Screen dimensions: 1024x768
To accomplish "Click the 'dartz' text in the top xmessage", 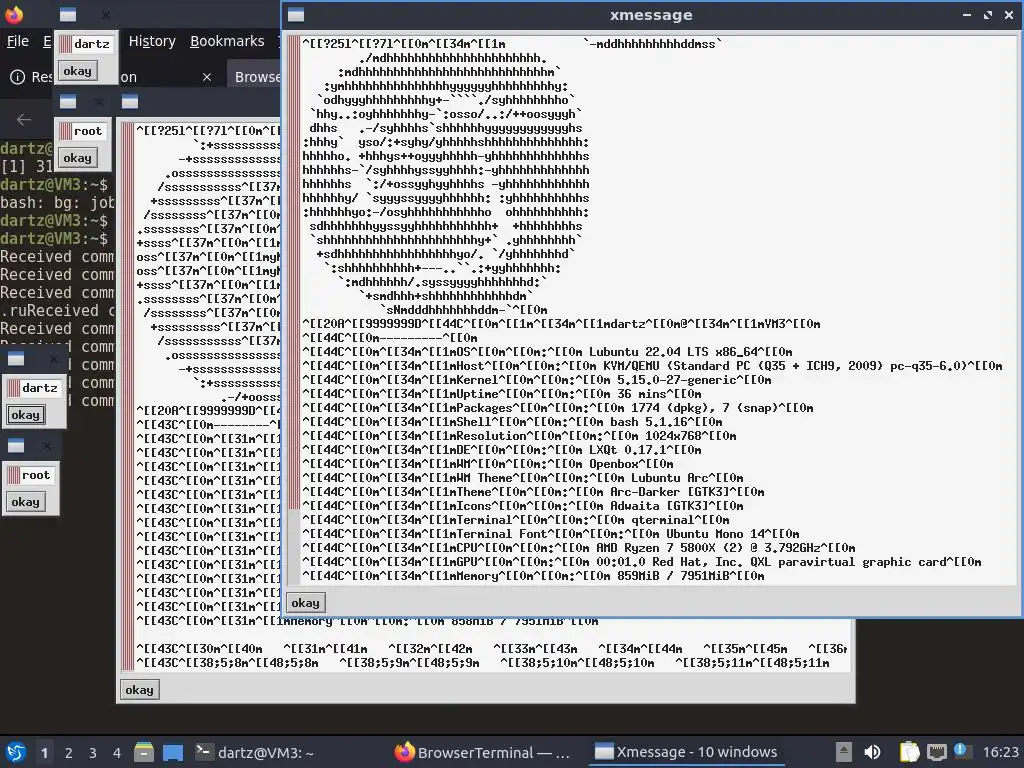I will pos(92,44).
